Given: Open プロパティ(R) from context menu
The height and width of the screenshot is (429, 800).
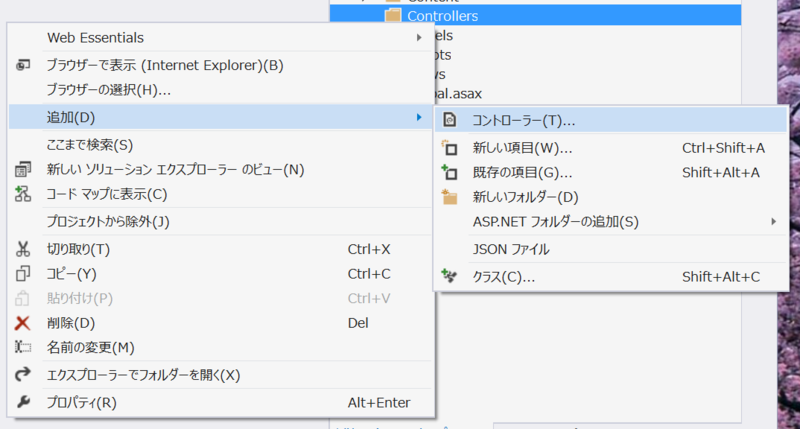Looking at the screenshot, I should point(220,402).
